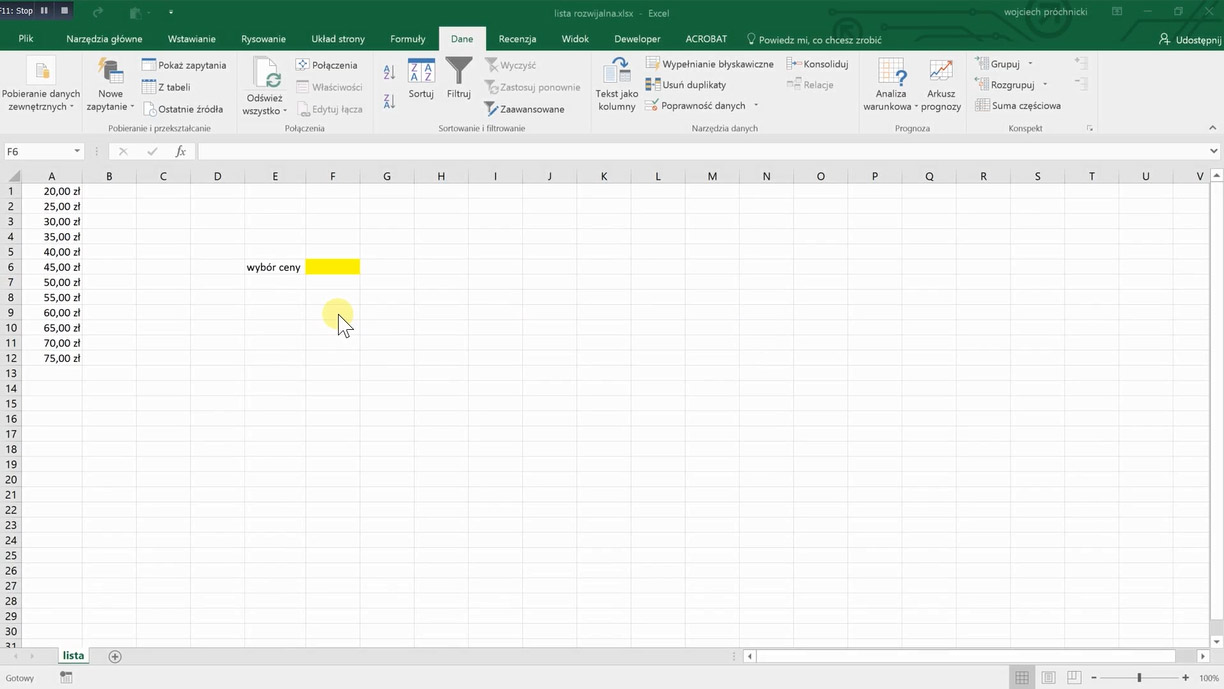Screen dimensions: 1224x689
Task: Switch to Page Layout view in status bar
Action: tap(1048, 678)
